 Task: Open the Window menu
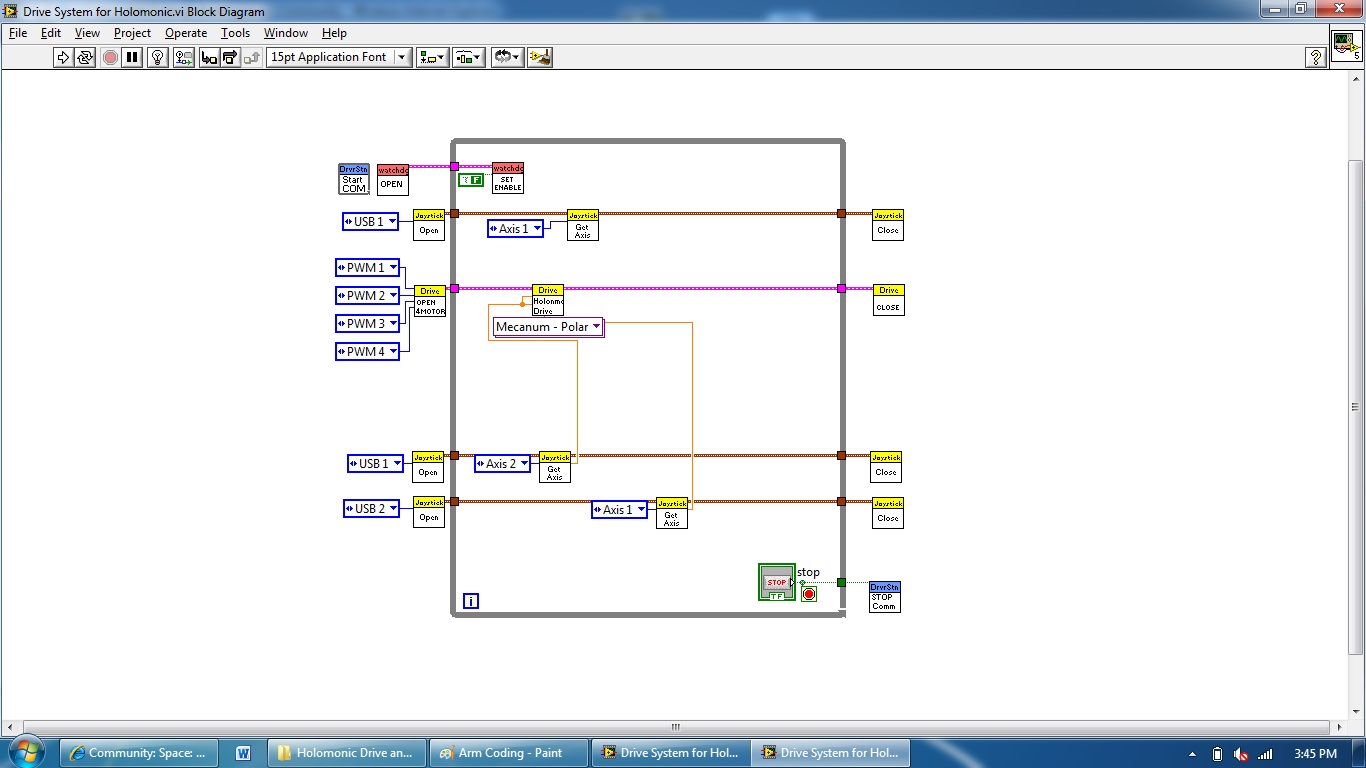285,33
